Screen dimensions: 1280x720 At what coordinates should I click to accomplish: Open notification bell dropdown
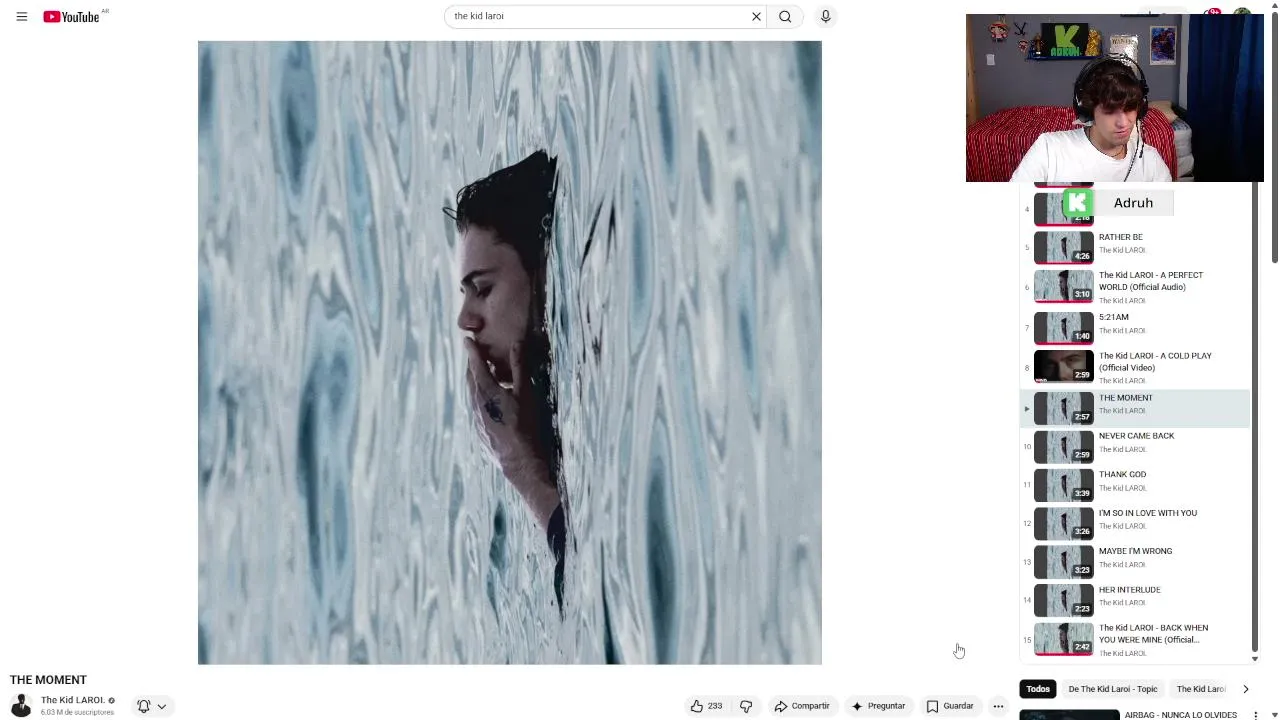click(x=152, y=706)
